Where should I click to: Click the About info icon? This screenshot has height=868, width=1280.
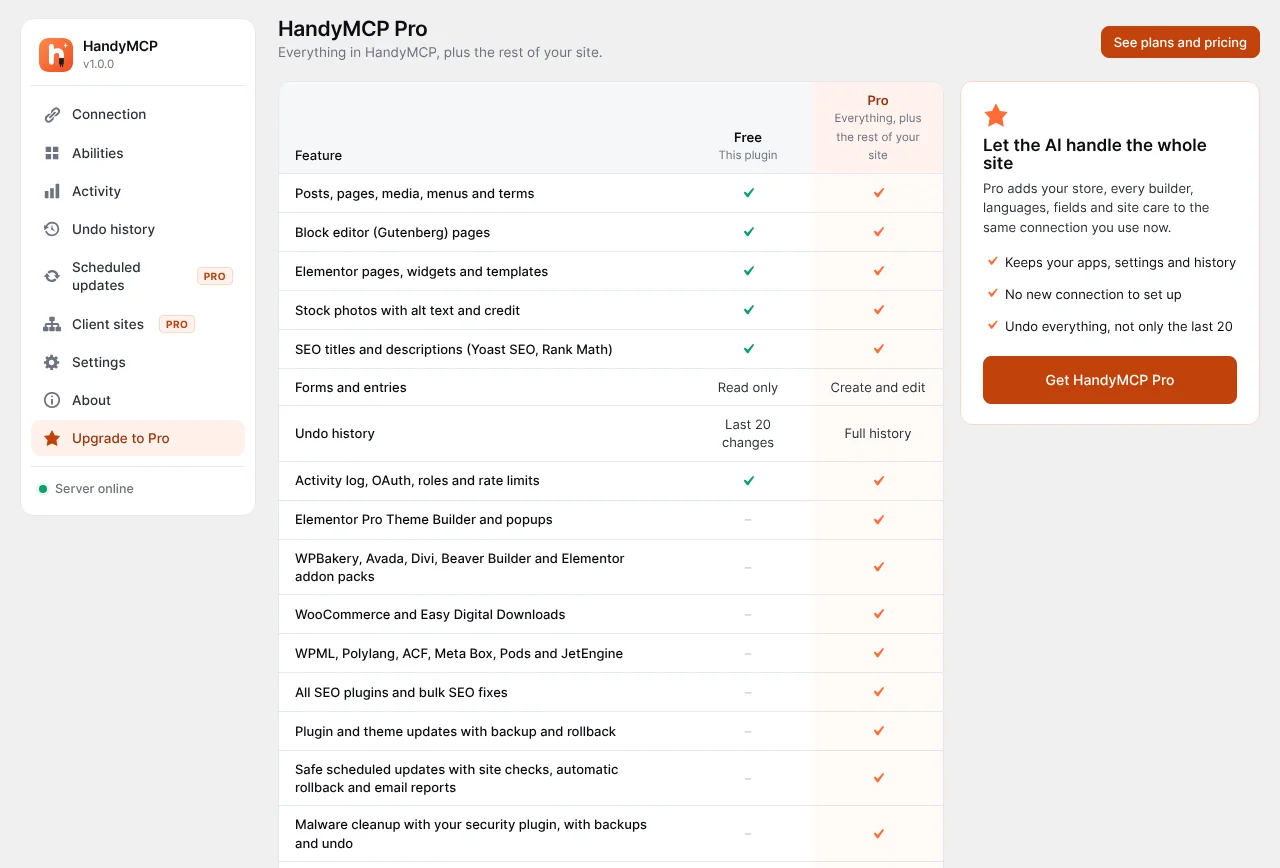point(52,400)
